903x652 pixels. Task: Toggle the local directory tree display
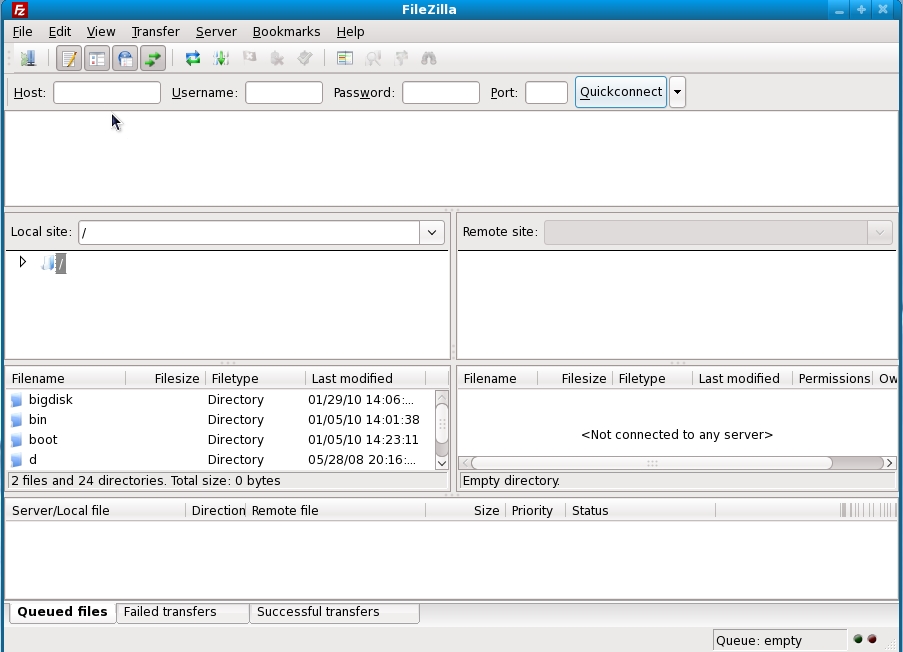97,58
